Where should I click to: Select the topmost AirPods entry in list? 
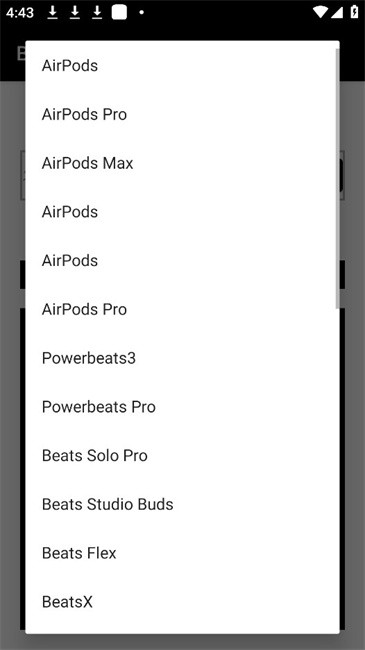(x=182, y=65)
